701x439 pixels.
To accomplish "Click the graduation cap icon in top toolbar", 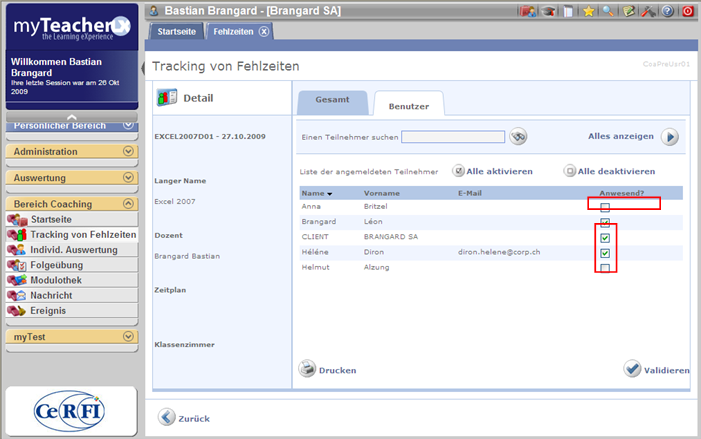I will click(x=548, y=11).
